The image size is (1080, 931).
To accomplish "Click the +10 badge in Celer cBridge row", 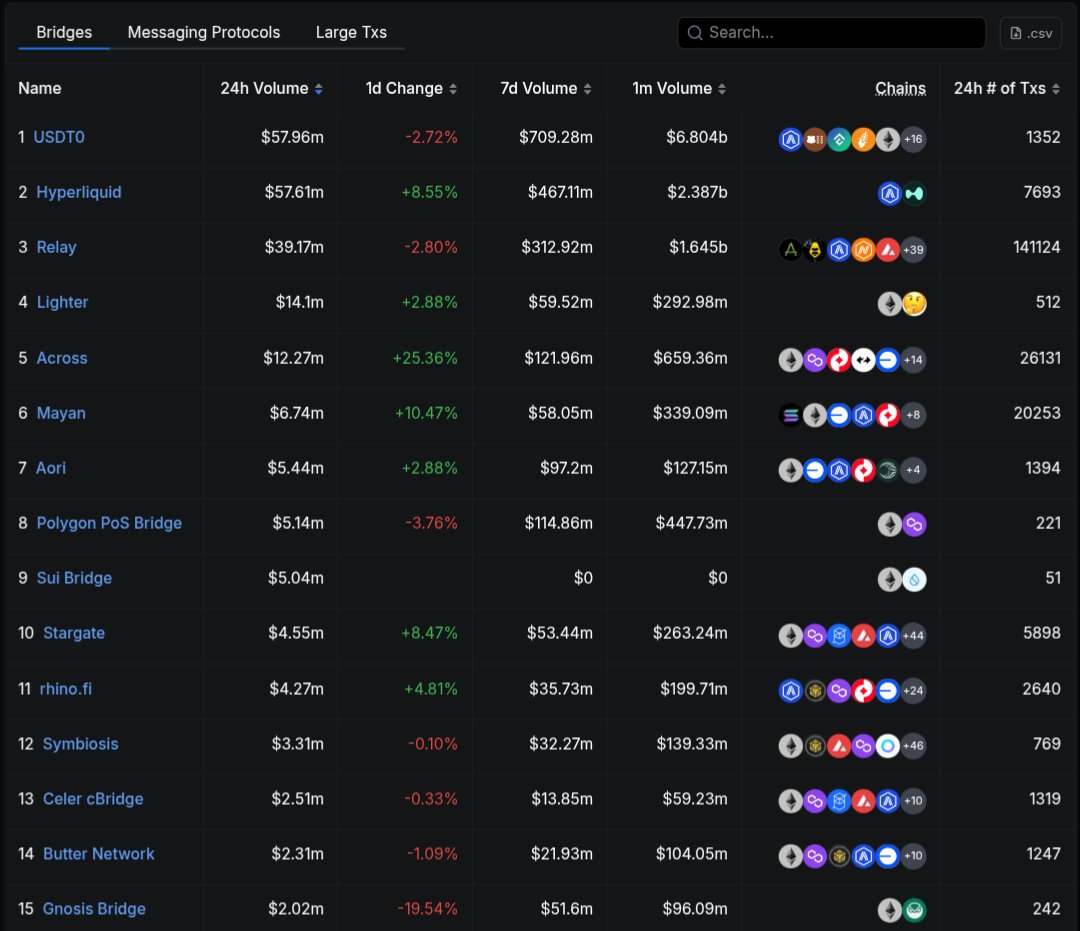I will pos(913,801).
